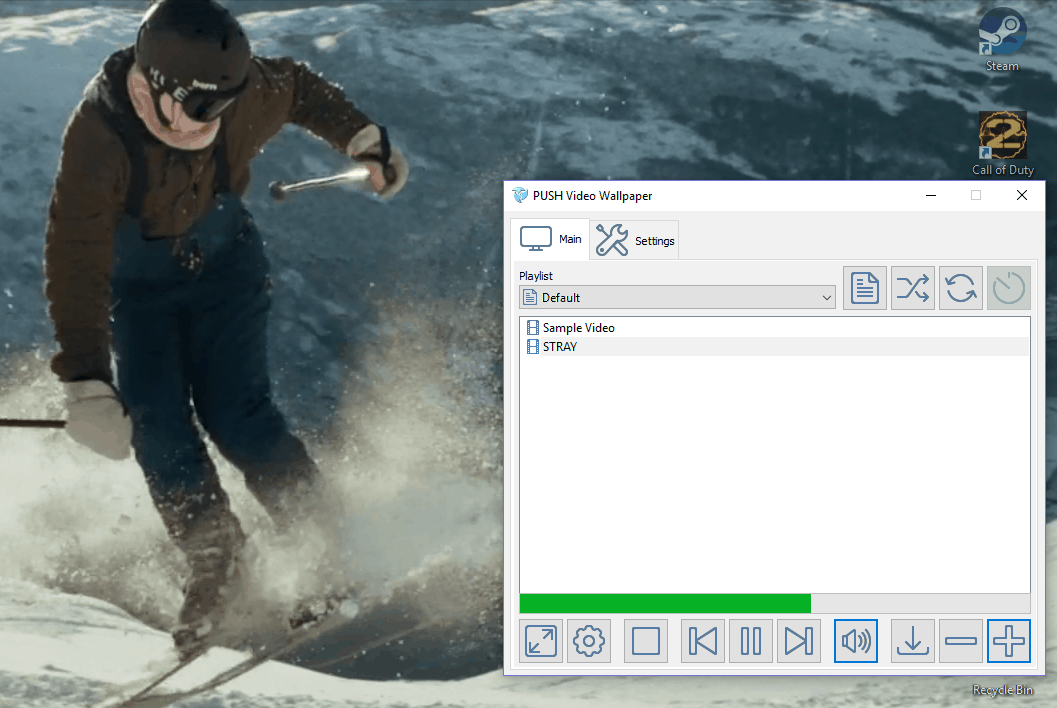Remove video using the minus icon
The image size is (1057, 708).
[x=961, y=641]
